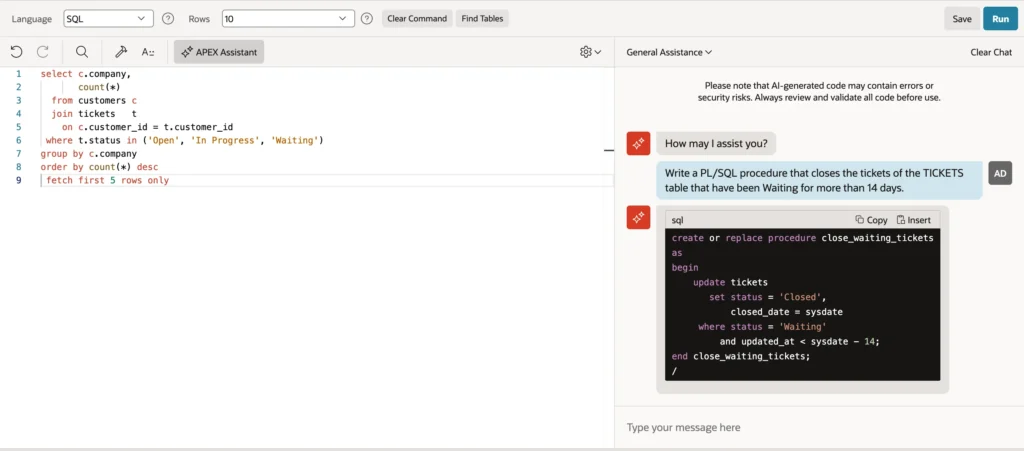The width and height of the screenshot is (1024, 451).
Task: Click the autocomplete 'A::' icon
Action: pos(148,52)
